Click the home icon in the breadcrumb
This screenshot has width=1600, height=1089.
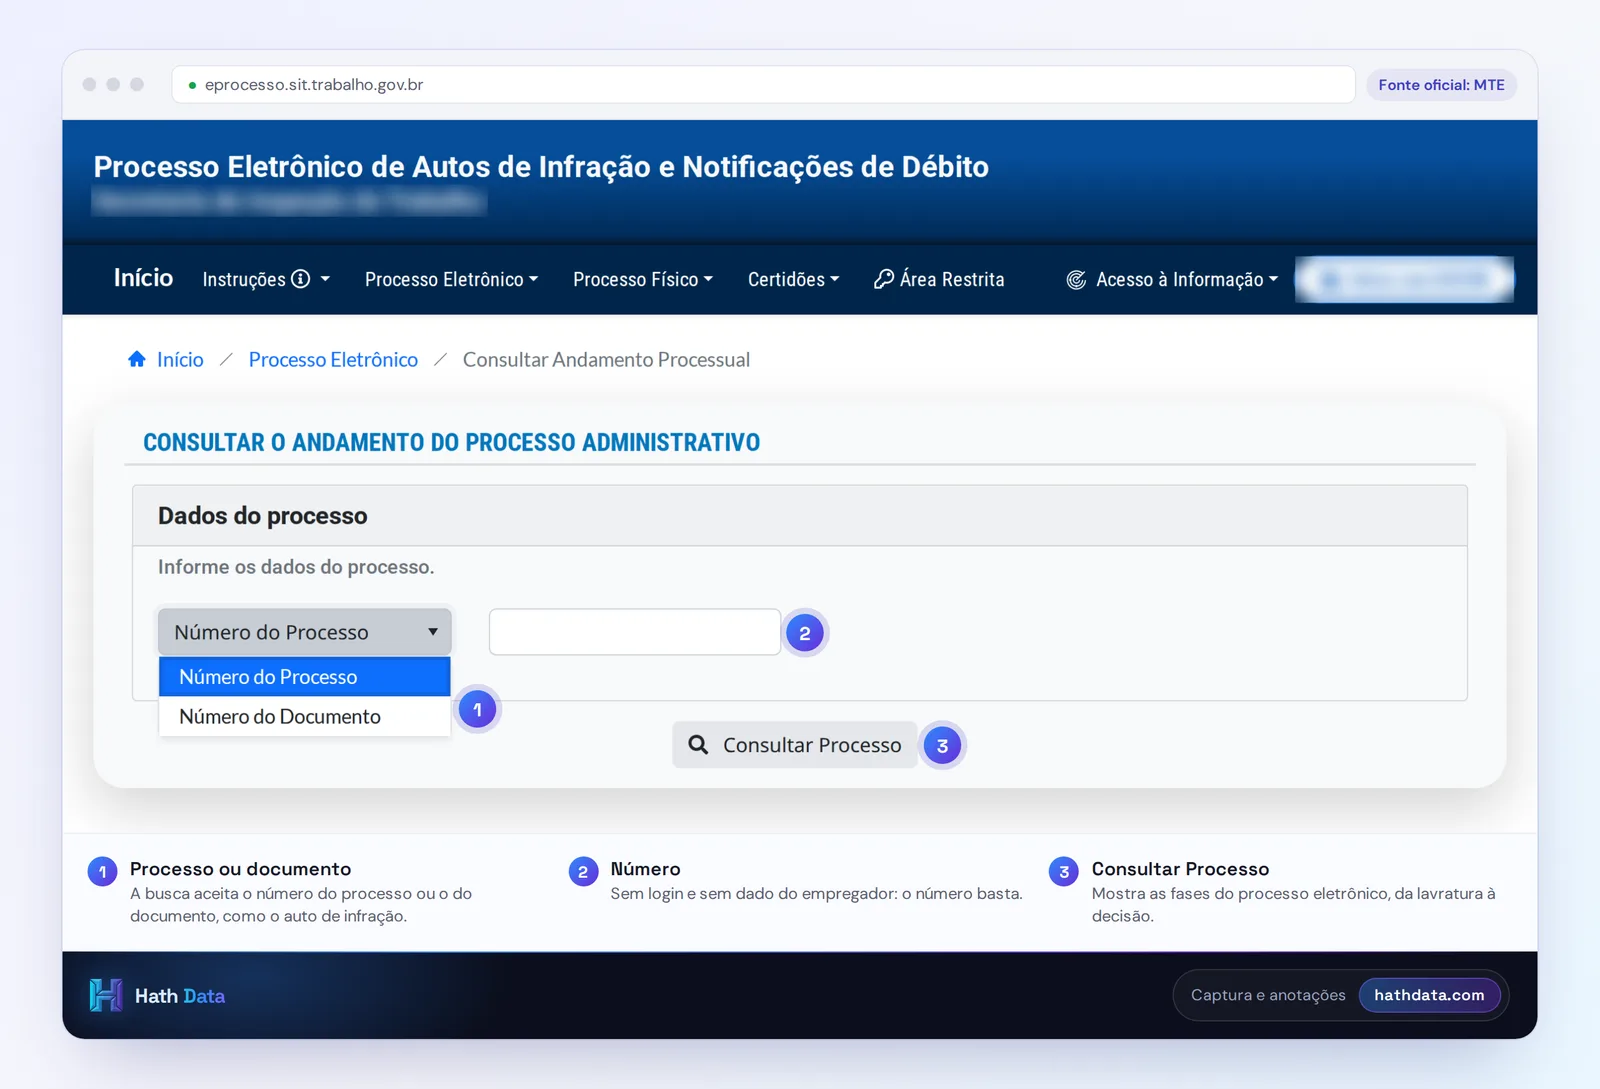click(x=137, y=359)
